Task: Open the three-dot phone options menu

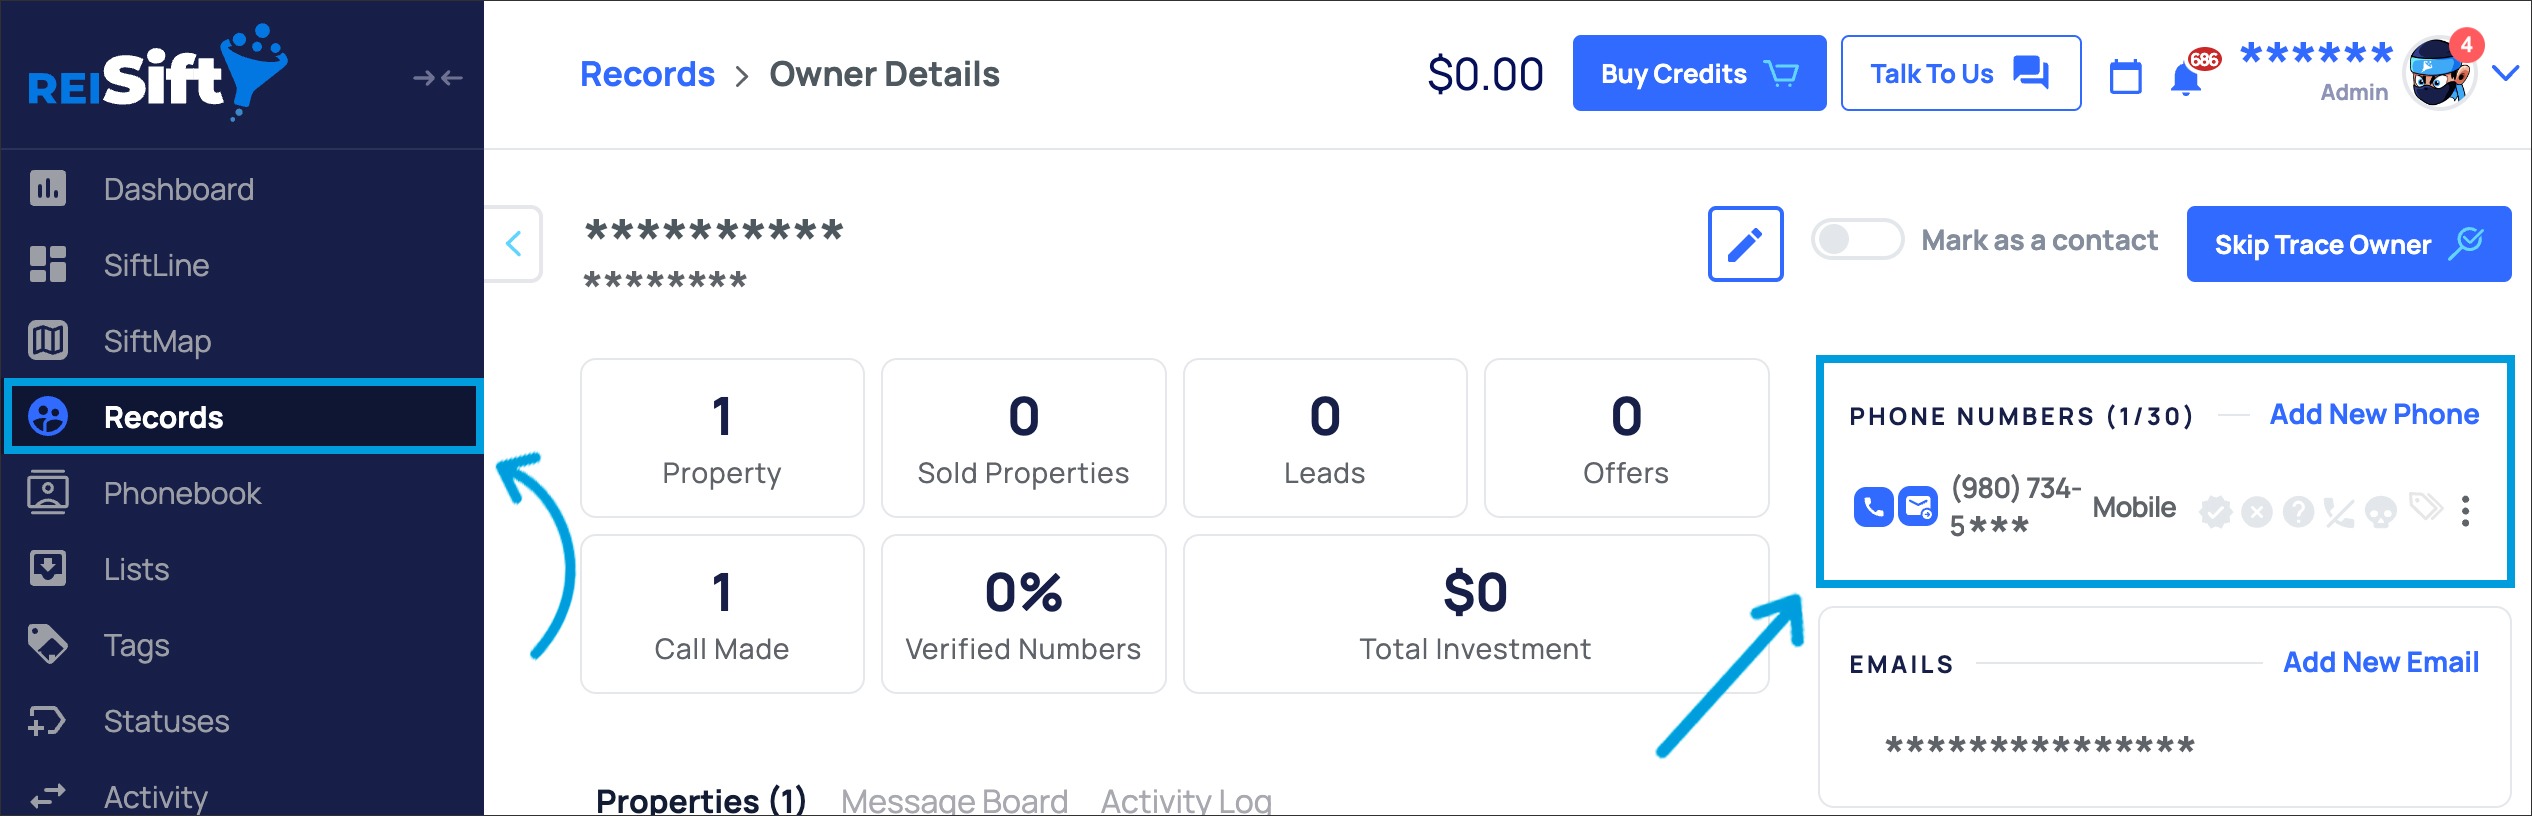Action: 2465,511
